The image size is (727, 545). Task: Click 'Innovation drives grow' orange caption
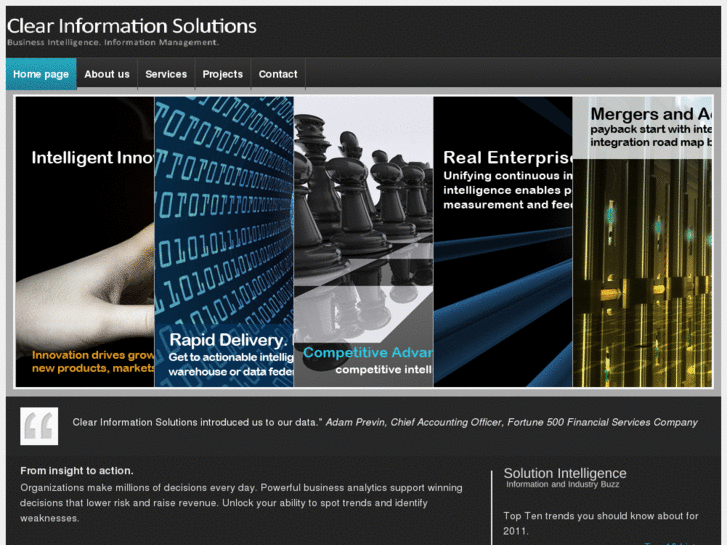[x=93, y=355]
